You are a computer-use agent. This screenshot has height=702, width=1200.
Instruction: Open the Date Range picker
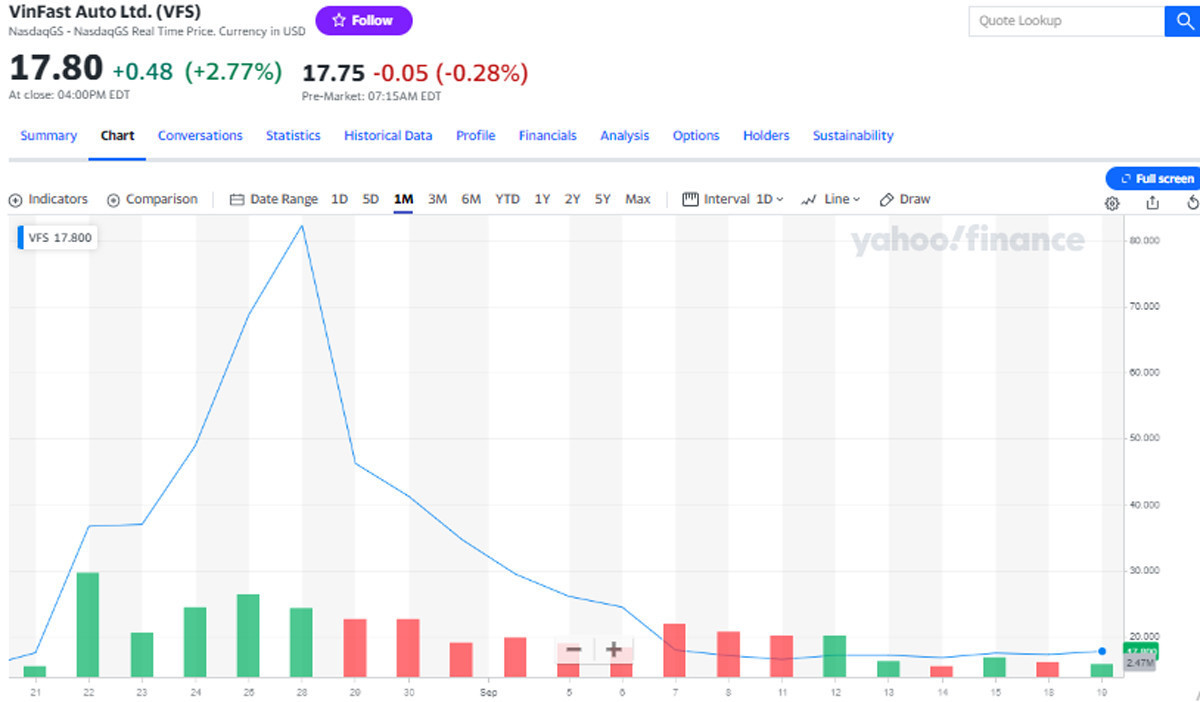click(x=274, y=199)
